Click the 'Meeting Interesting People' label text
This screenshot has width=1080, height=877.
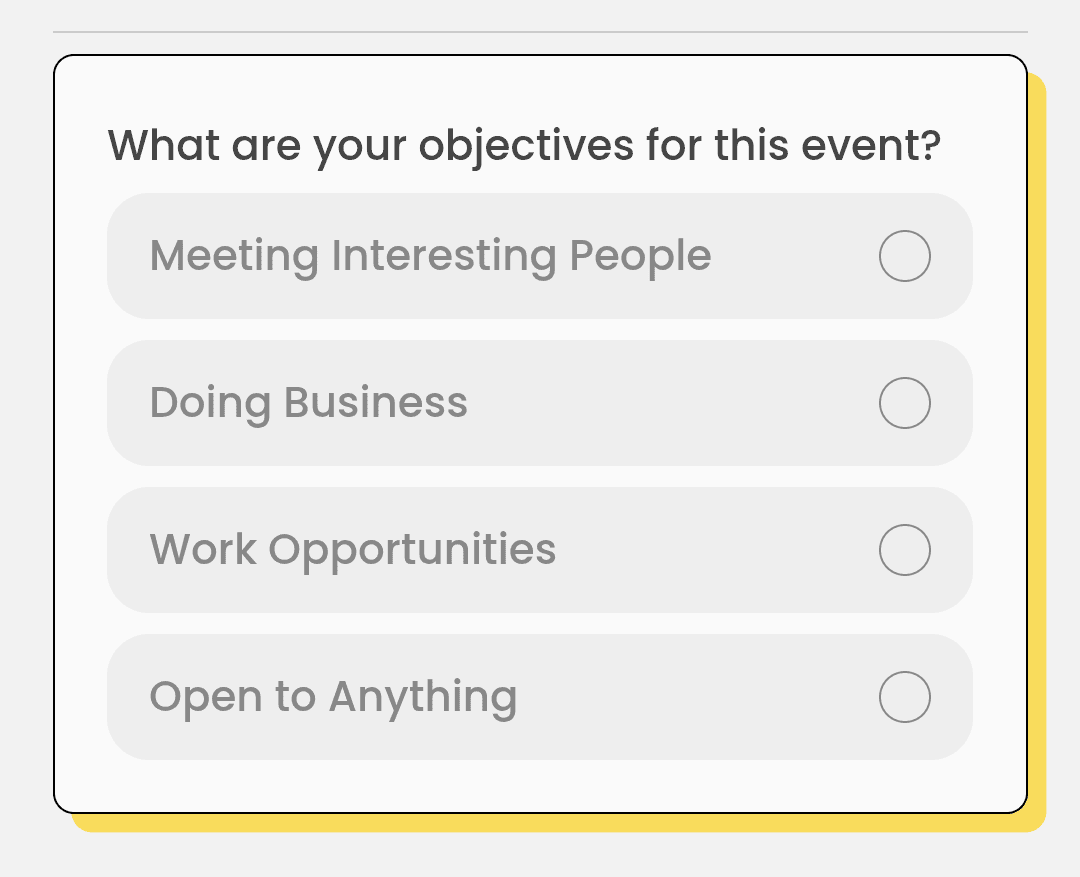tap(430, 256)
